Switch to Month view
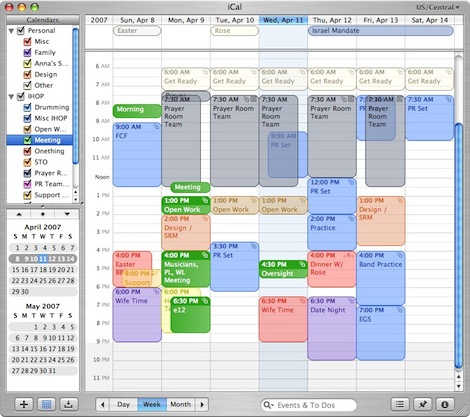This screenshot has width=470, height=417. 181,405
